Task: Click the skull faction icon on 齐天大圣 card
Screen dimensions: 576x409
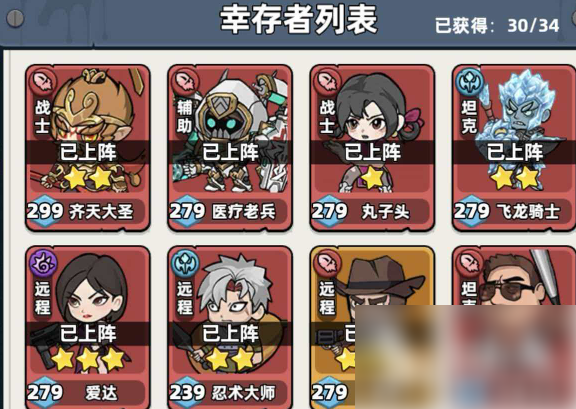Action: (43, 81)
